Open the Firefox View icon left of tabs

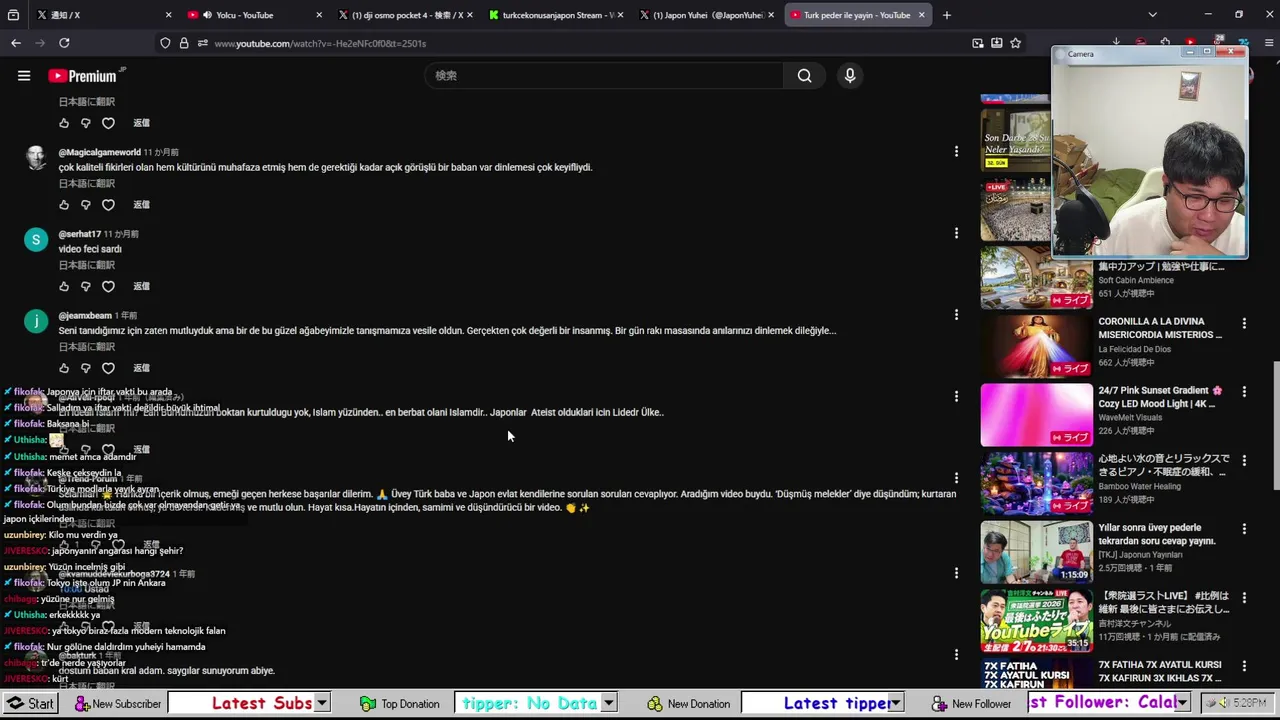(x=13, y=15)
